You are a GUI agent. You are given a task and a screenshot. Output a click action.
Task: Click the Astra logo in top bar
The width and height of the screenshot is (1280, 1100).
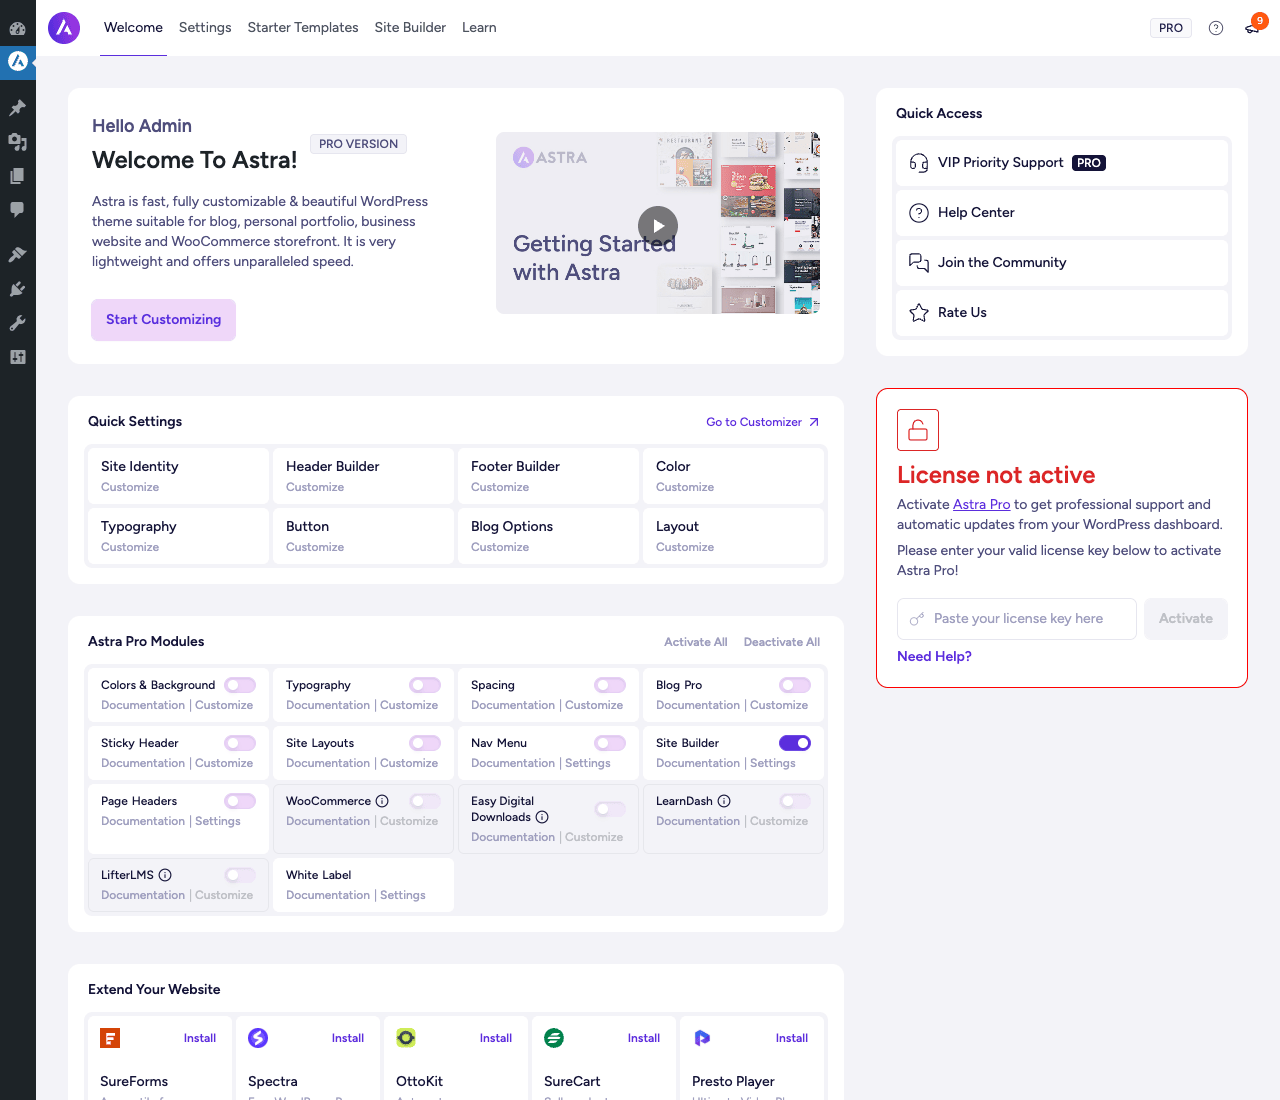[x=64, y=28]
